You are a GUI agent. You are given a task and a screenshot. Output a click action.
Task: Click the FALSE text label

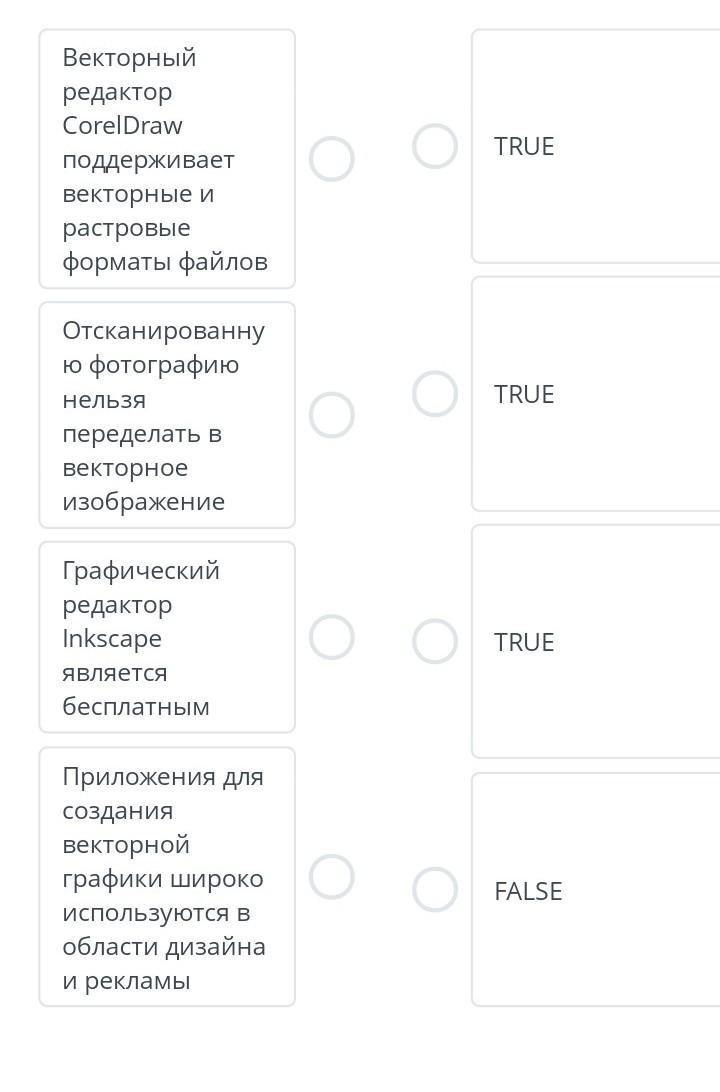pos(528,891)
